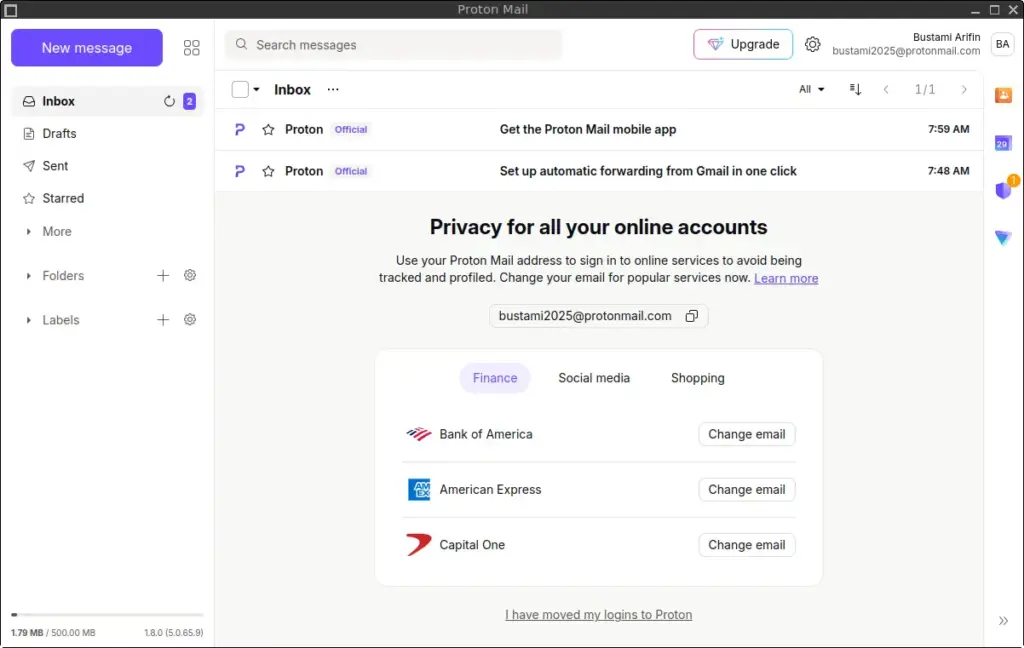Click Proton logo on 7:48 AM email
1024x648 pixels.
[240, 171]
